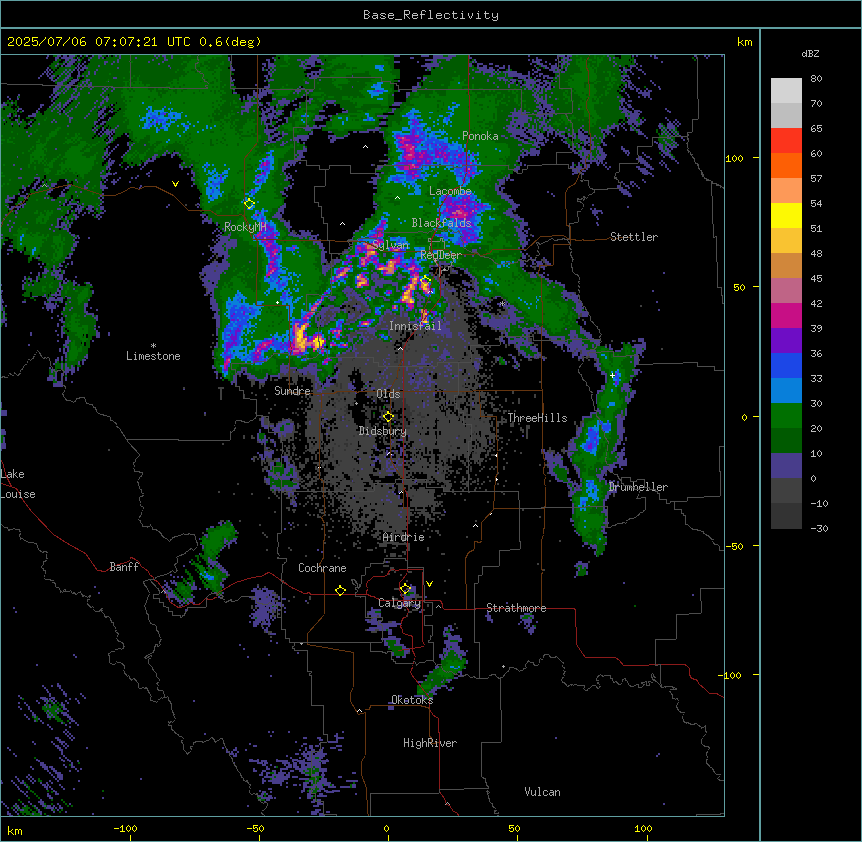Click the yellow v marker northwest of RockyMH
862x842 pixels.
coord(175,184)
